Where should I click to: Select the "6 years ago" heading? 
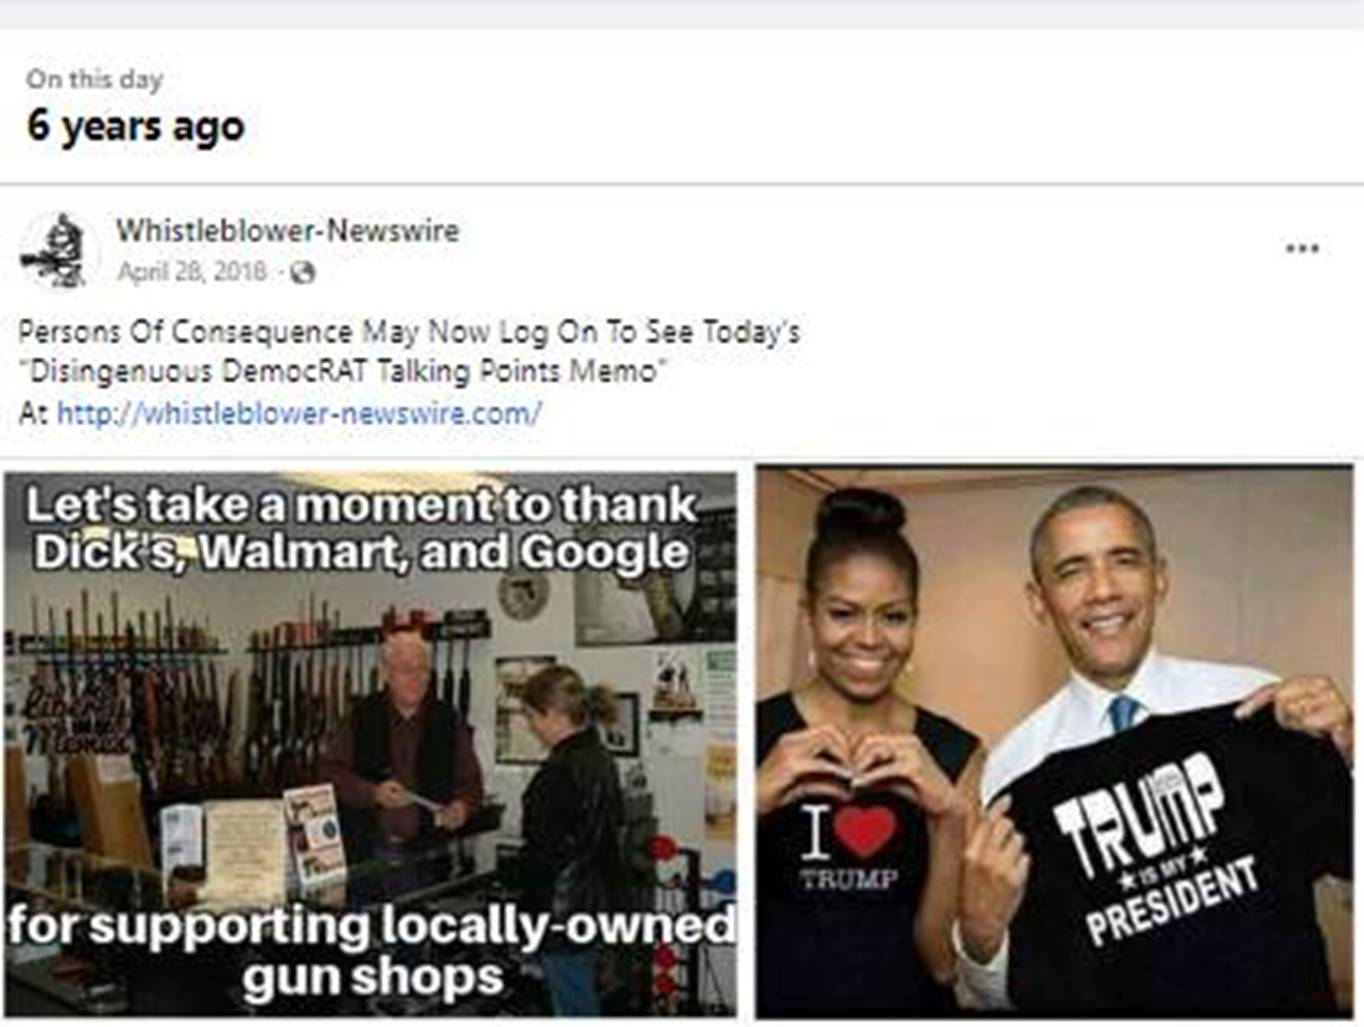point(136,126)
